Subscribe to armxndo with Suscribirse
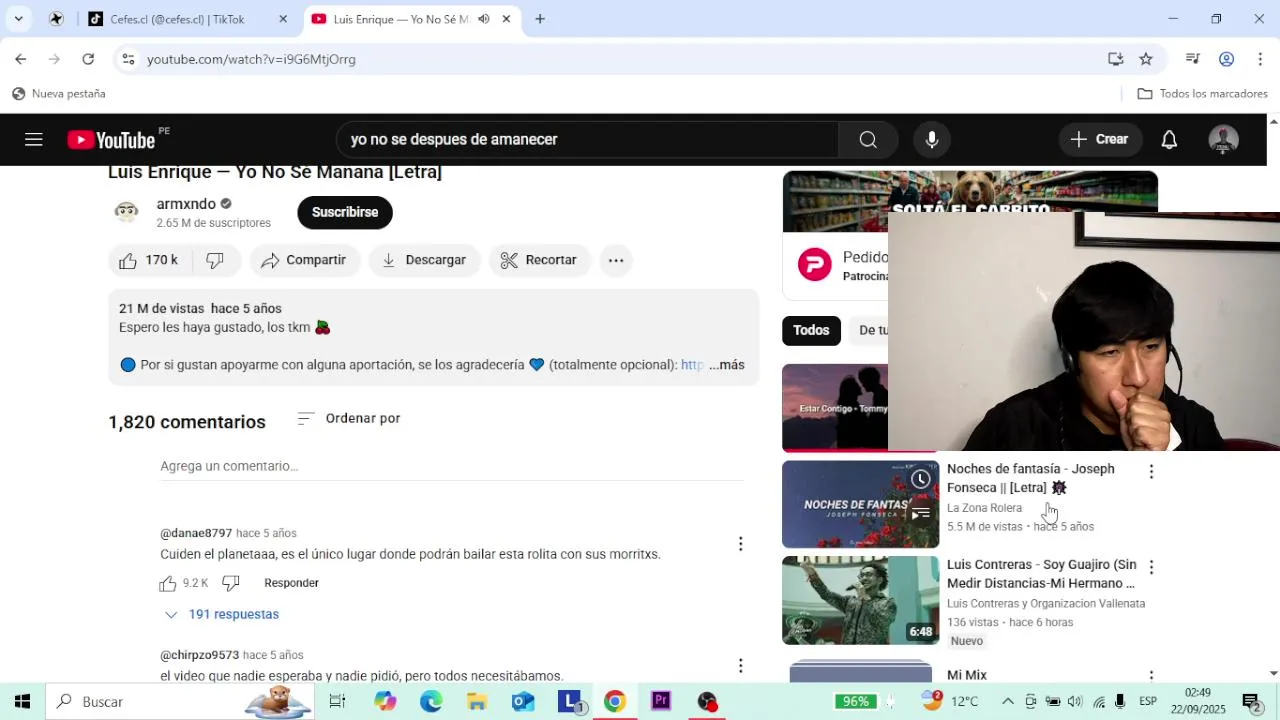Screen dimensions: 1280x720 tap(345, 212)
